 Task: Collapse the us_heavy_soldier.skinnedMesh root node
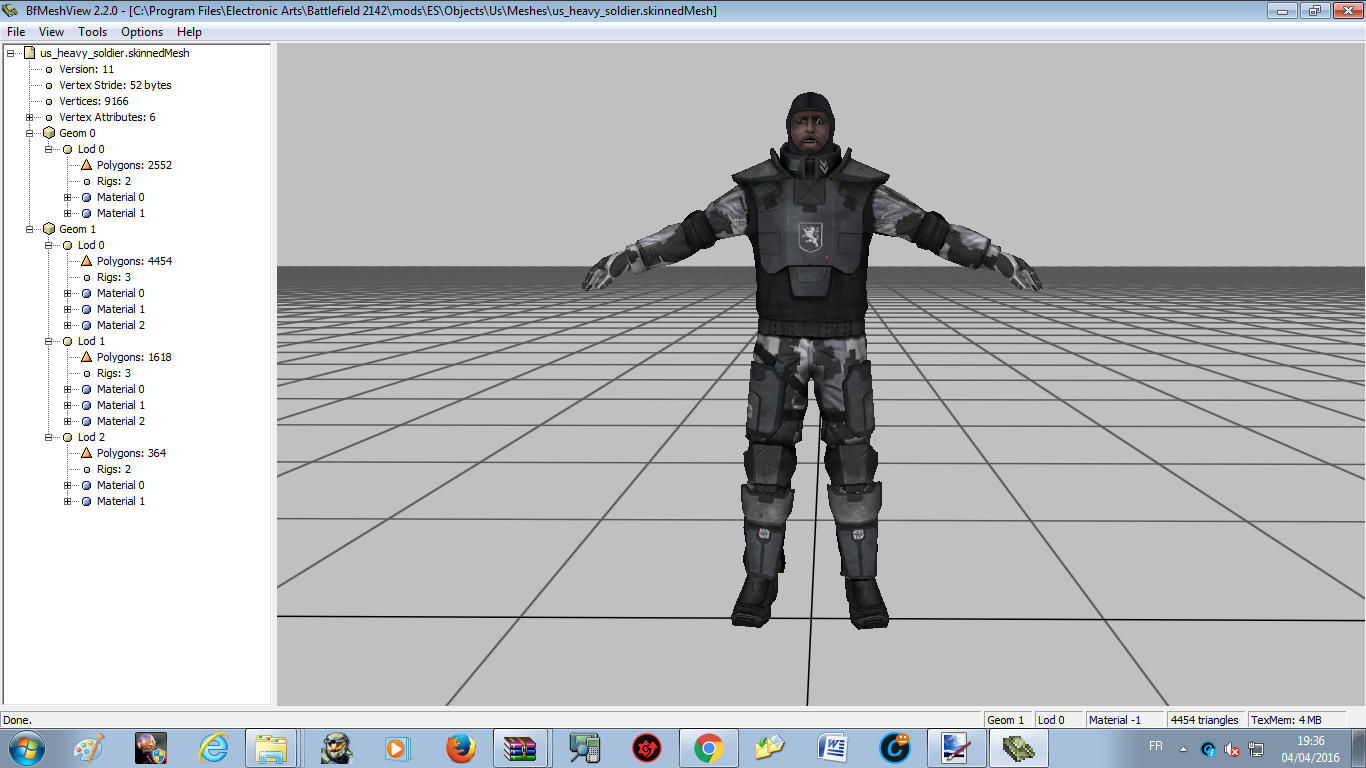coord(10,53)
